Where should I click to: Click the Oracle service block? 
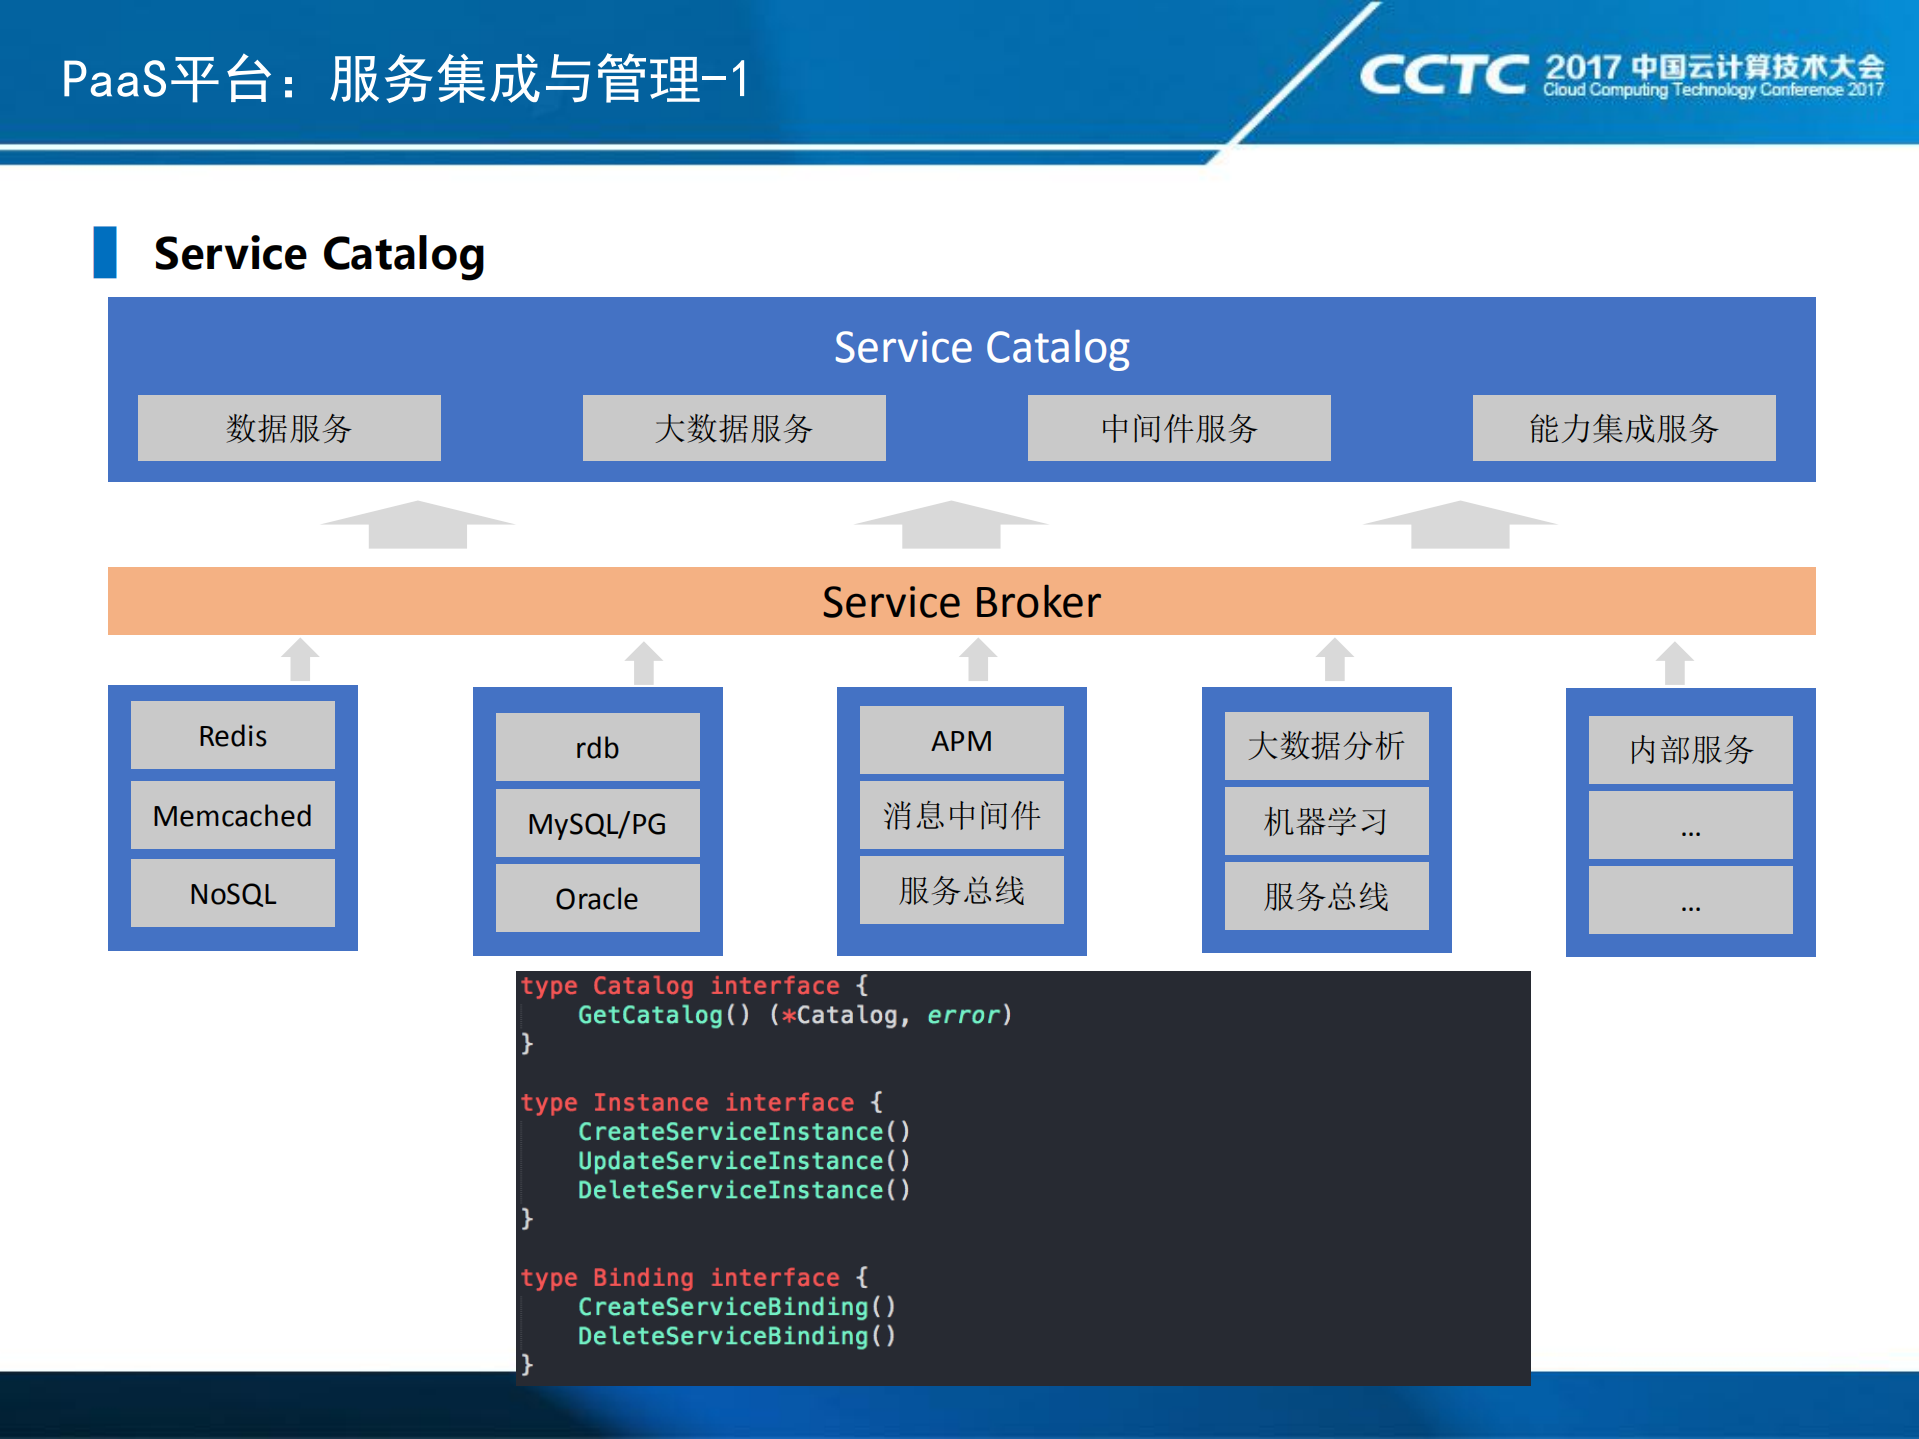pos(597,898)
